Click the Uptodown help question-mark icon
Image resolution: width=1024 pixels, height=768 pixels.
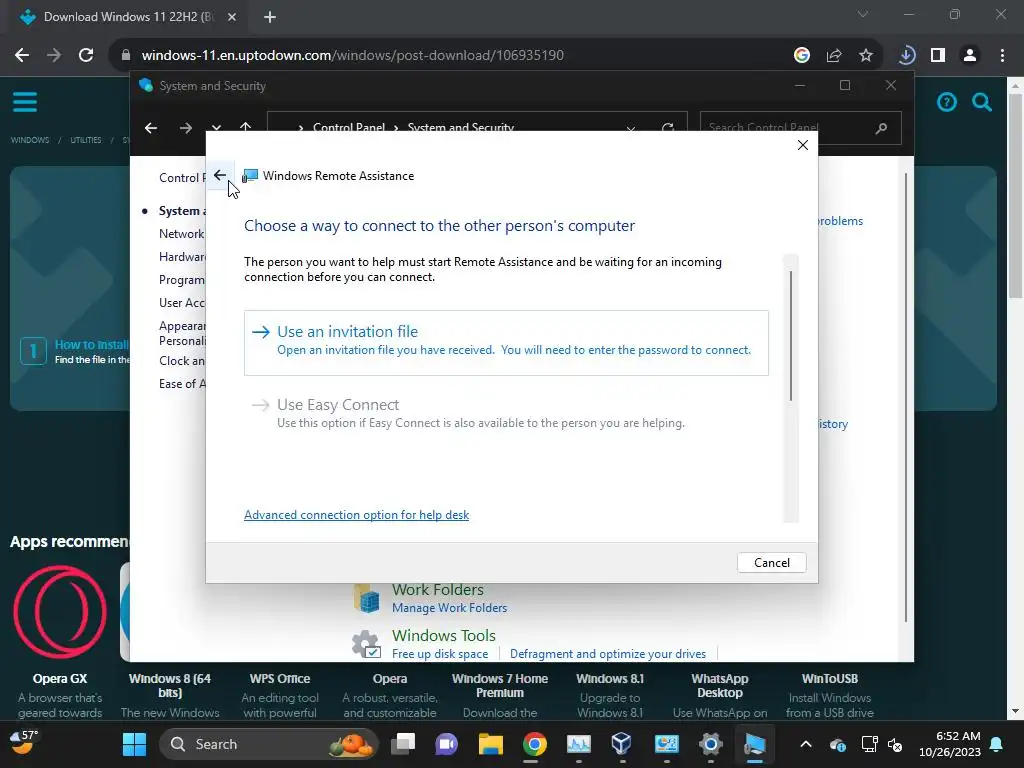946,102
